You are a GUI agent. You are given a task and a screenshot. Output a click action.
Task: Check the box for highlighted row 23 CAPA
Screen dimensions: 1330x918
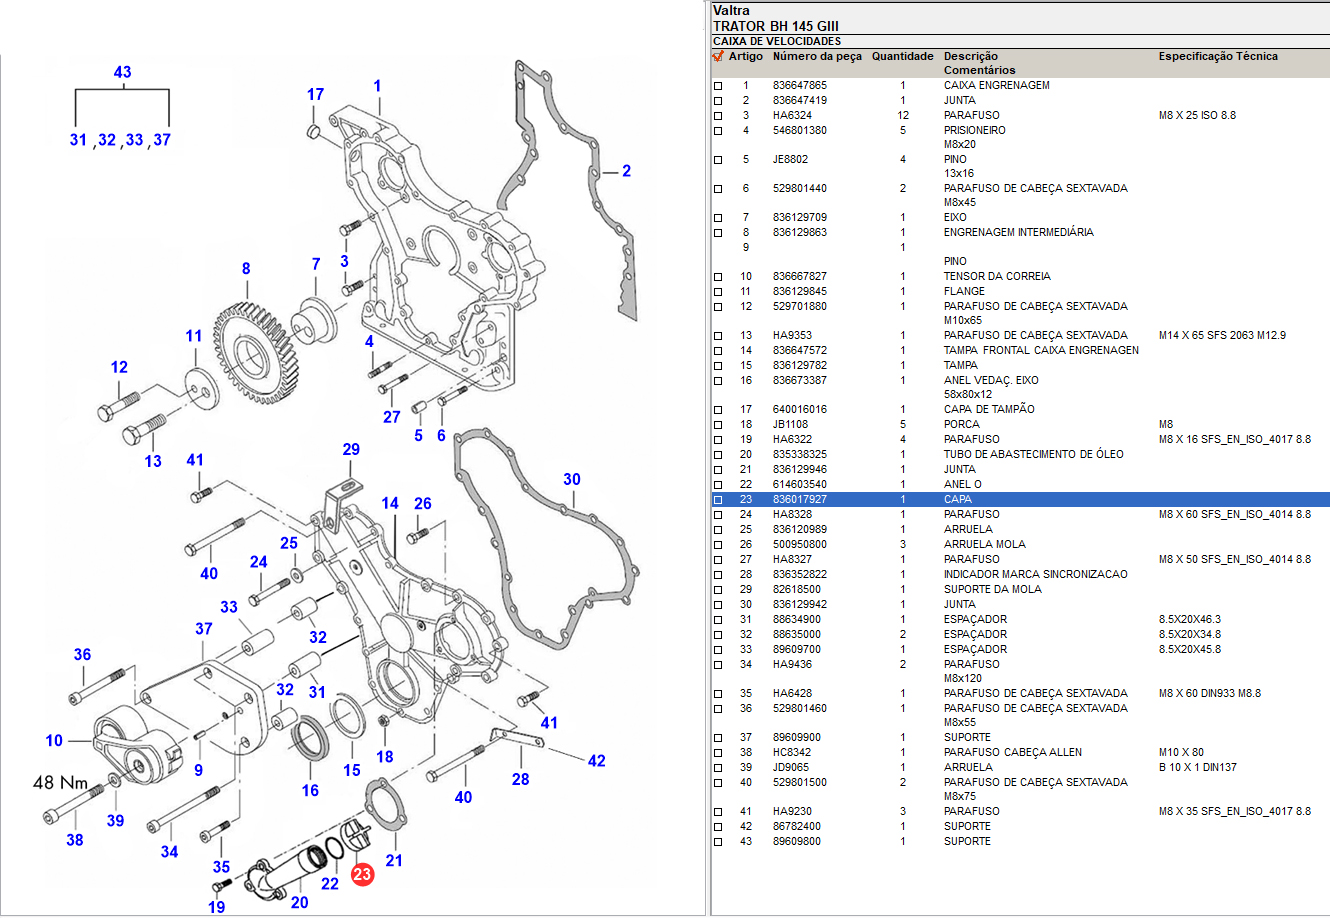tap(718, 500)
